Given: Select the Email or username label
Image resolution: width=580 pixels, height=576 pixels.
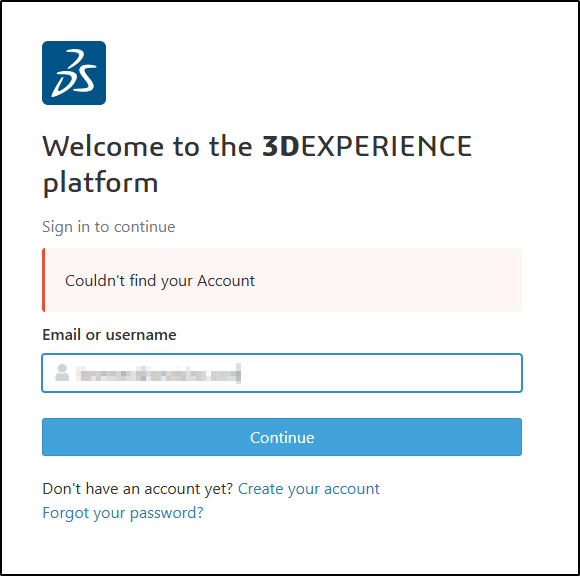Looking at the screenshot, I should pyautogui.click(x=109, y=335).
